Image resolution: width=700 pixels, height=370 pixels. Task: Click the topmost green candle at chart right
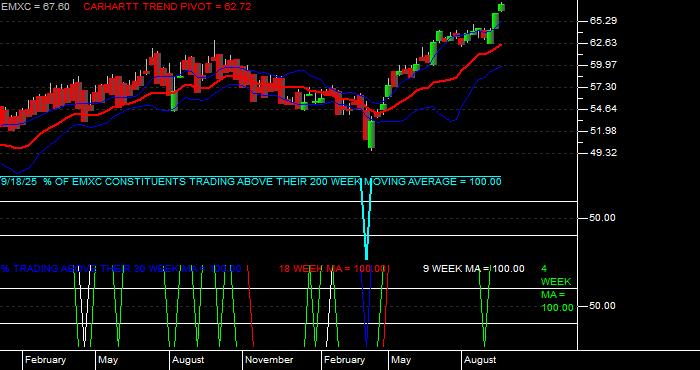[502, 7]
